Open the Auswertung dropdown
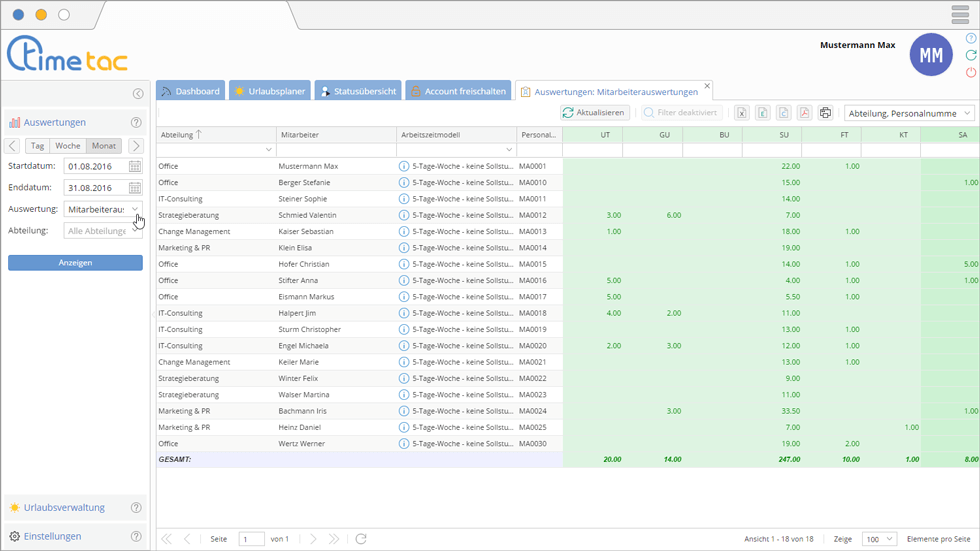 135,209
